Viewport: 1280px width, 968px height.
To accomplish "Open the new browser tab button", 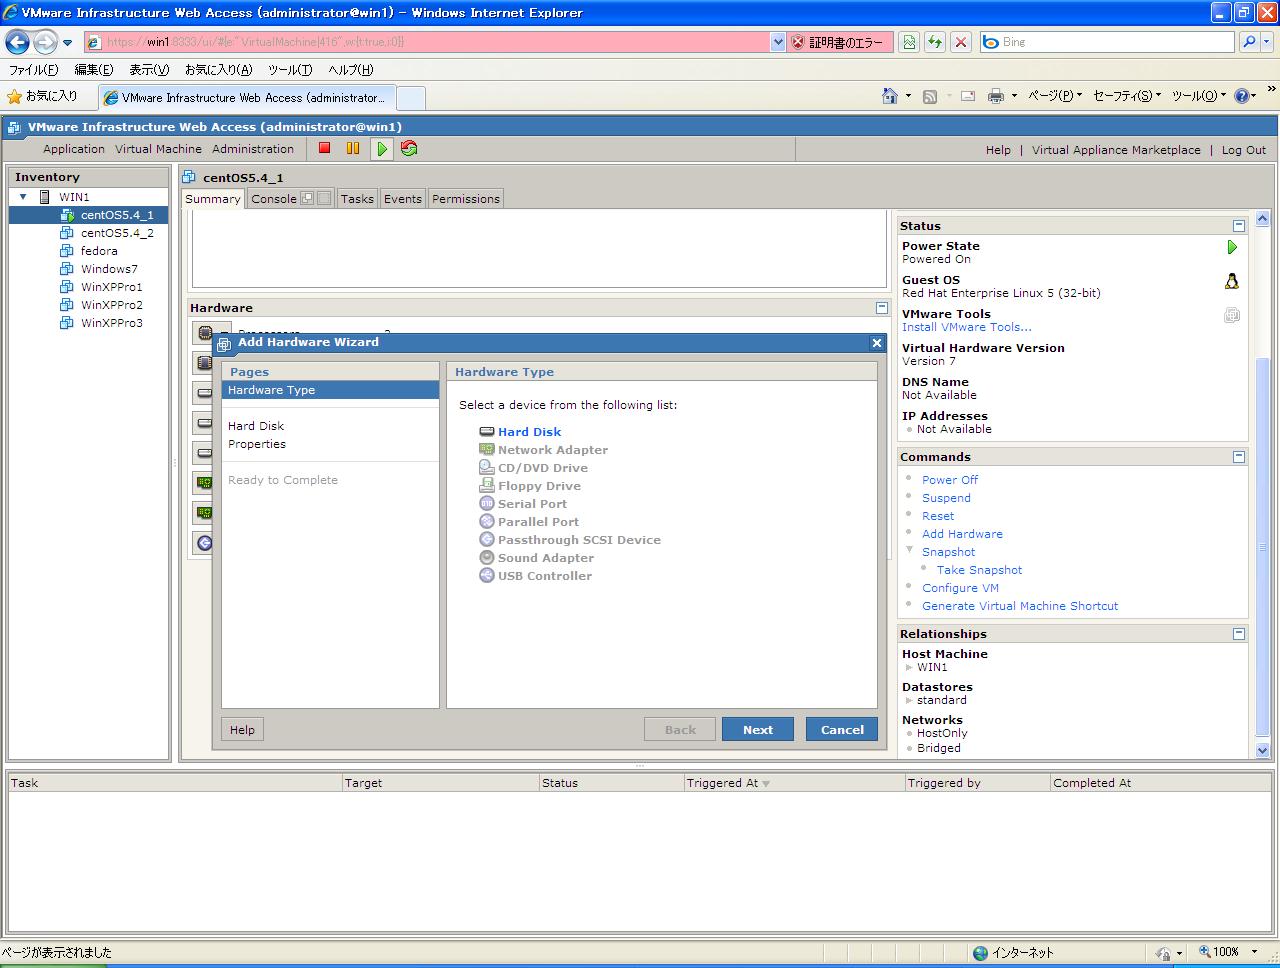I will [411, 97].
